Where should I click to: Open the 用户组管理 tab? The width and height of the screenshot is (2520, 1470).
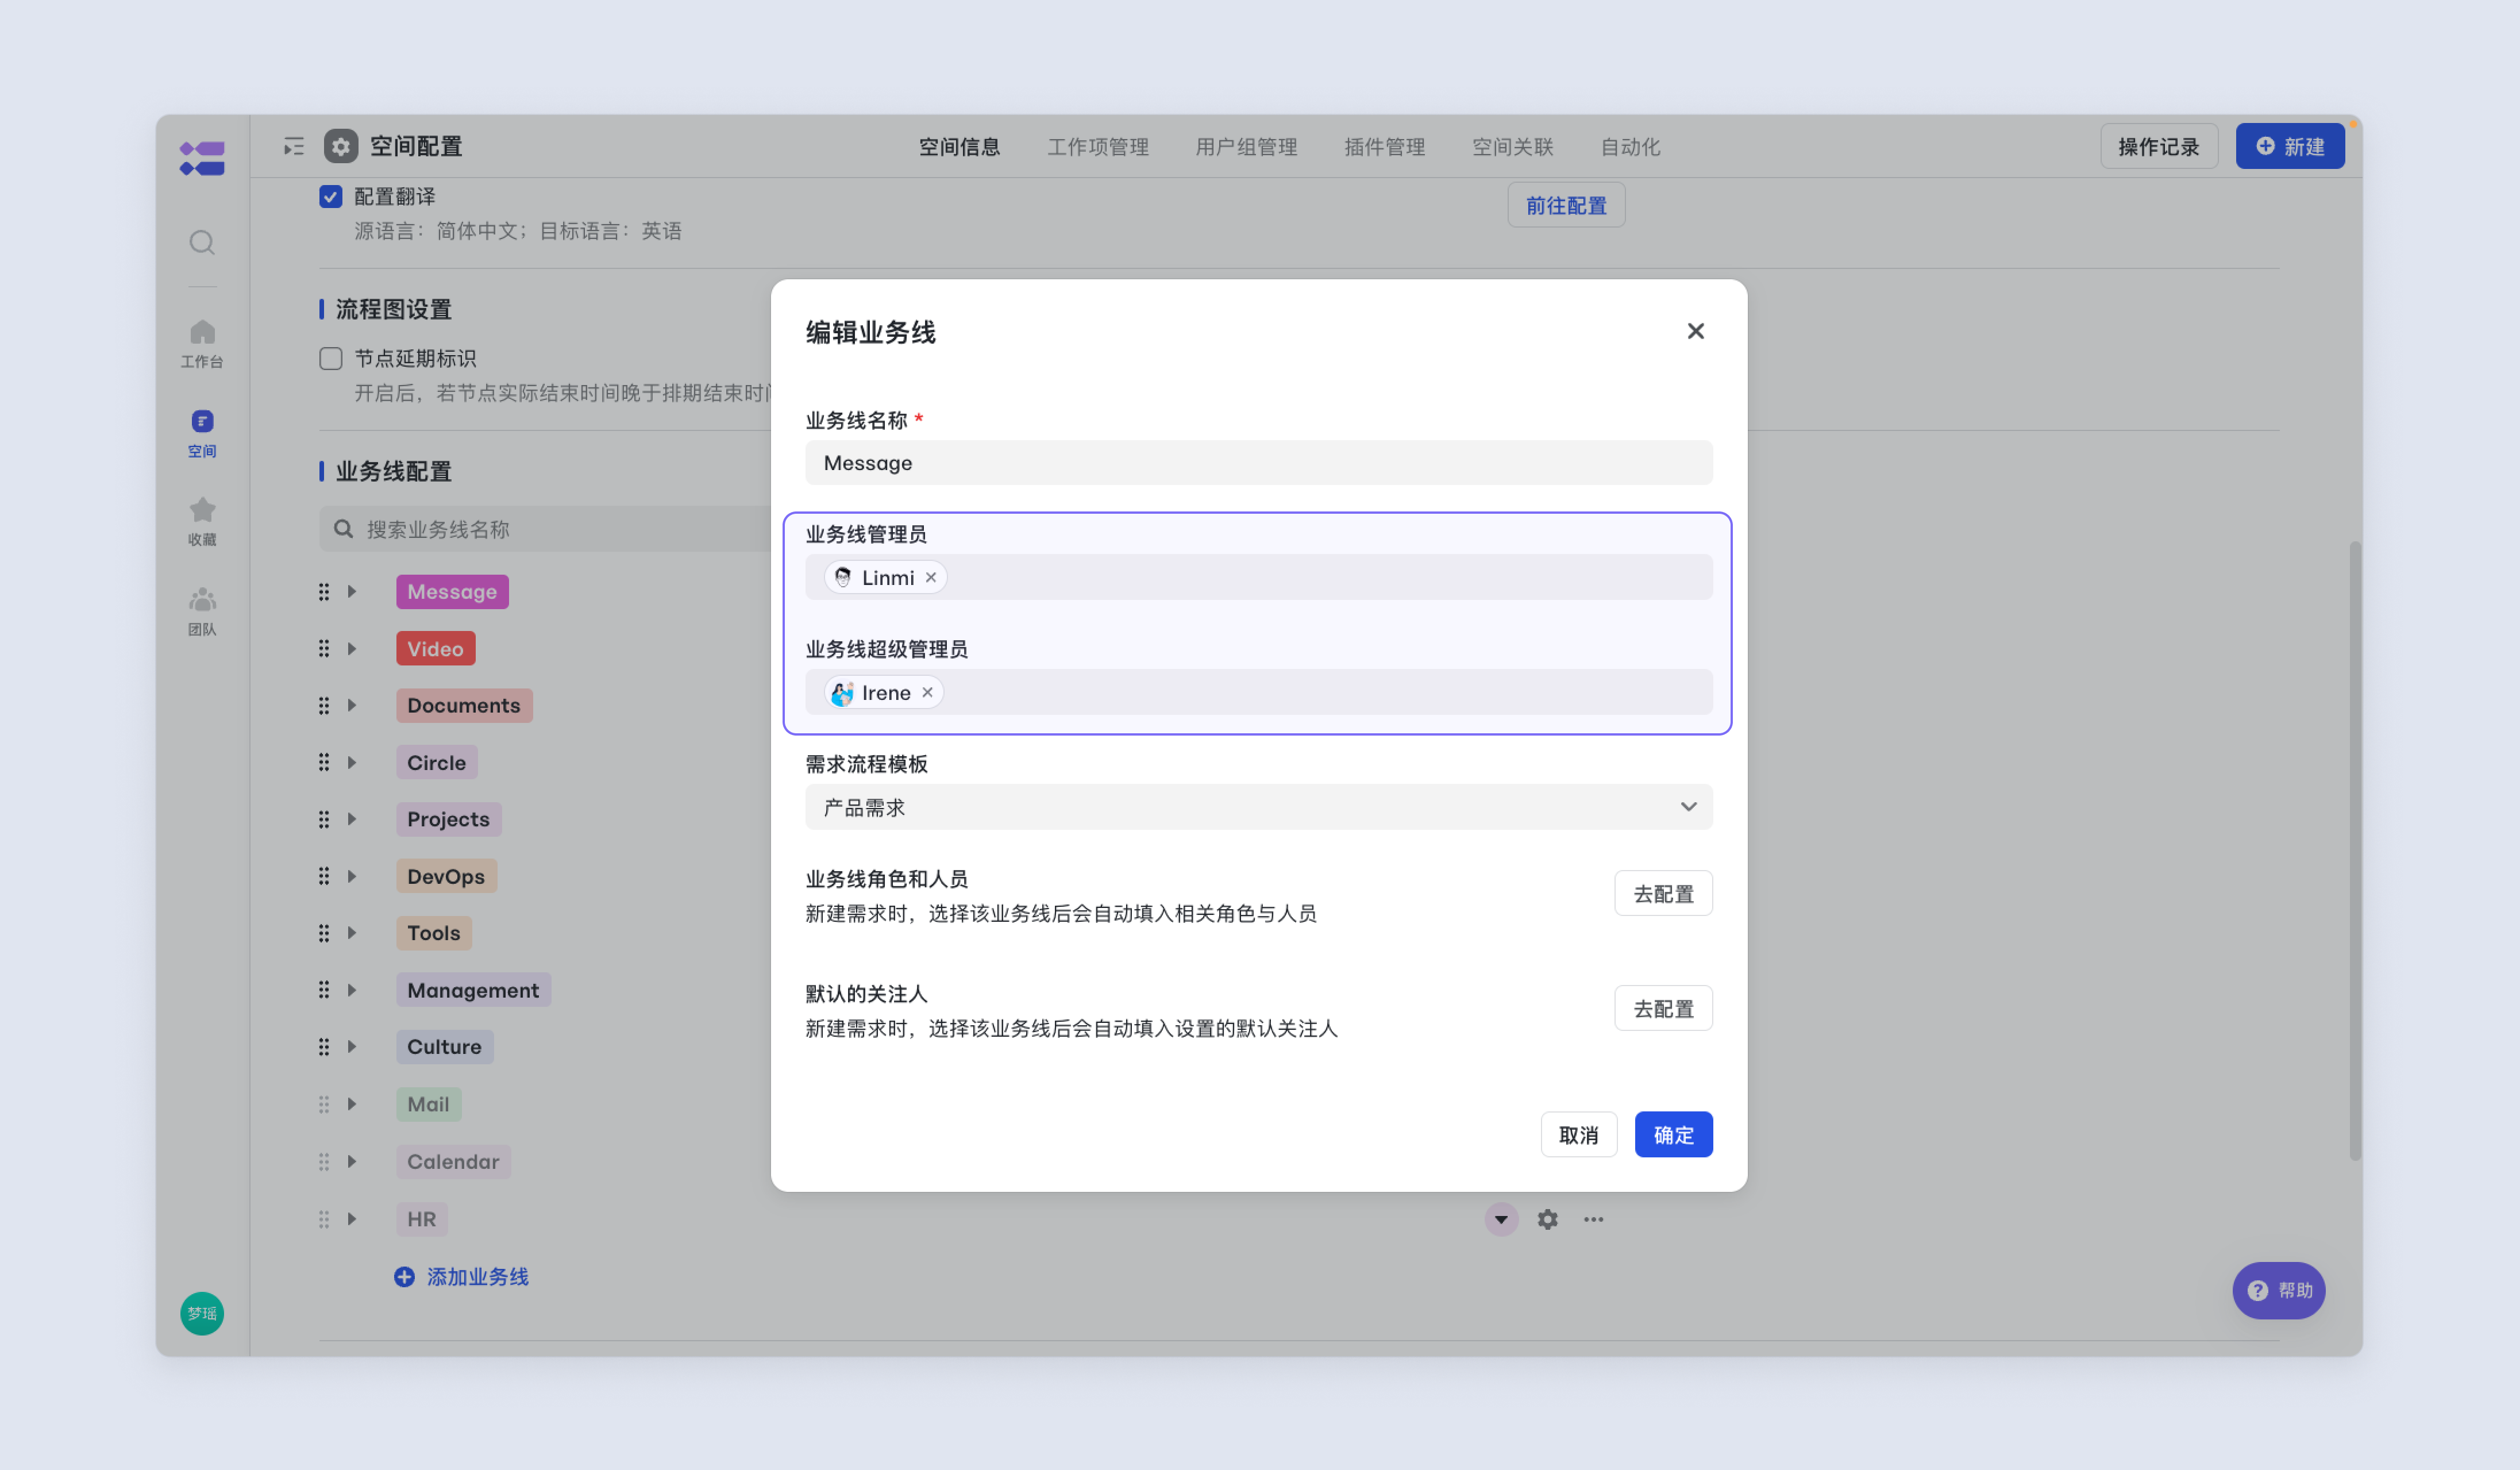tap(1246, 147)
